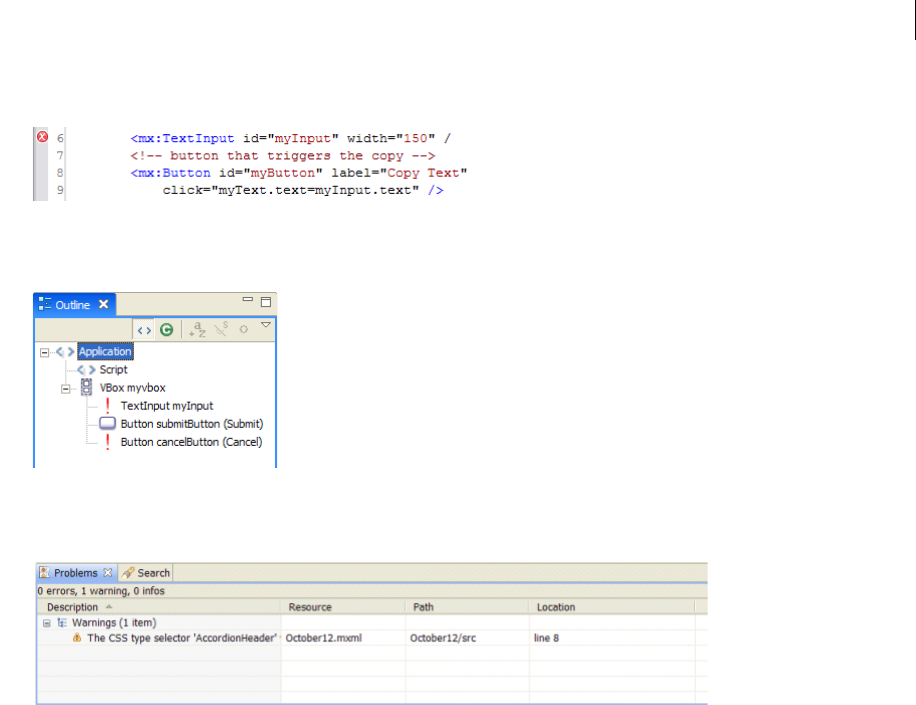Select Button submitButton (Submit) item

coord(192,424)
